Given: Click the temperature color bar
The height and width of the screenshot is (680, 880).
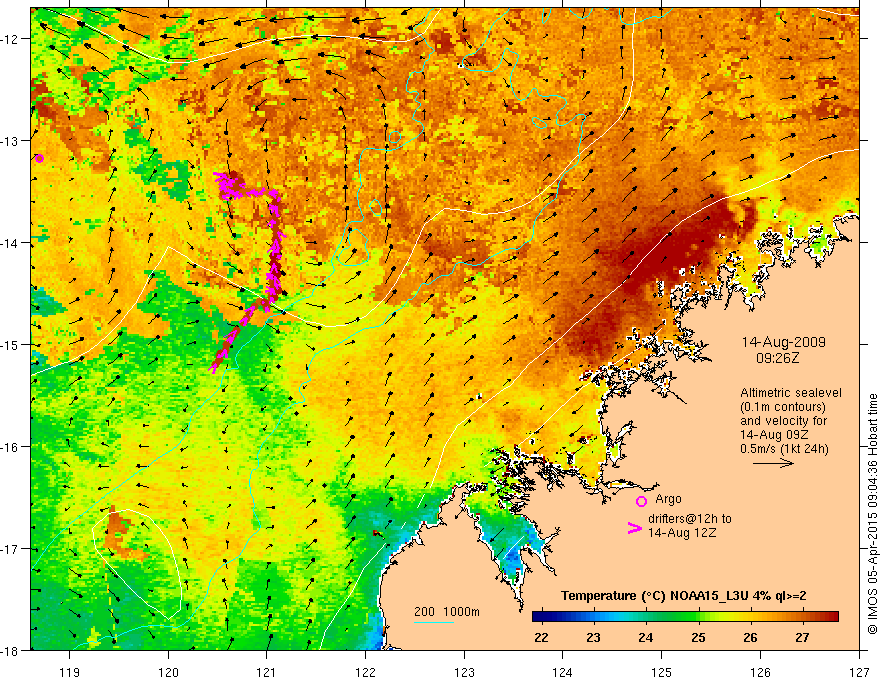Looking at the screenshot, I should (x=685, y=617).
